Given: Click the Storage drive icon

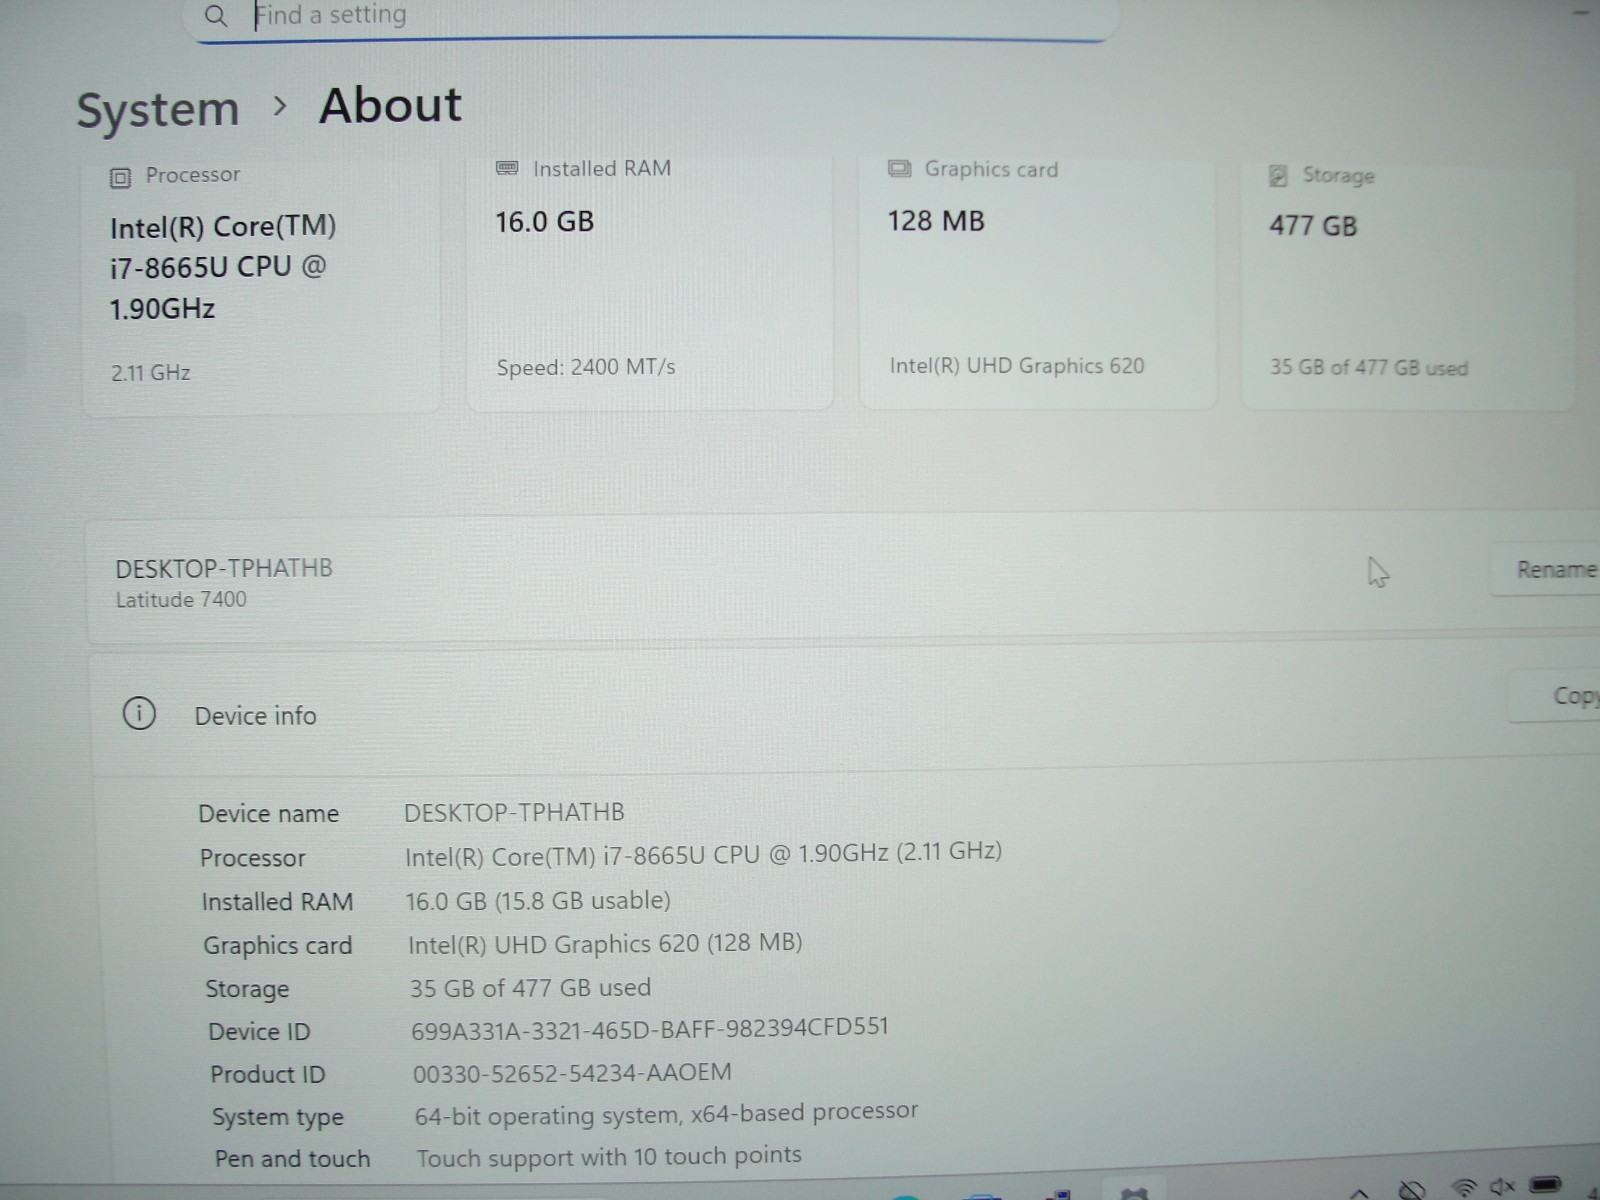Looking at the screenshot, I should 1277,176.
